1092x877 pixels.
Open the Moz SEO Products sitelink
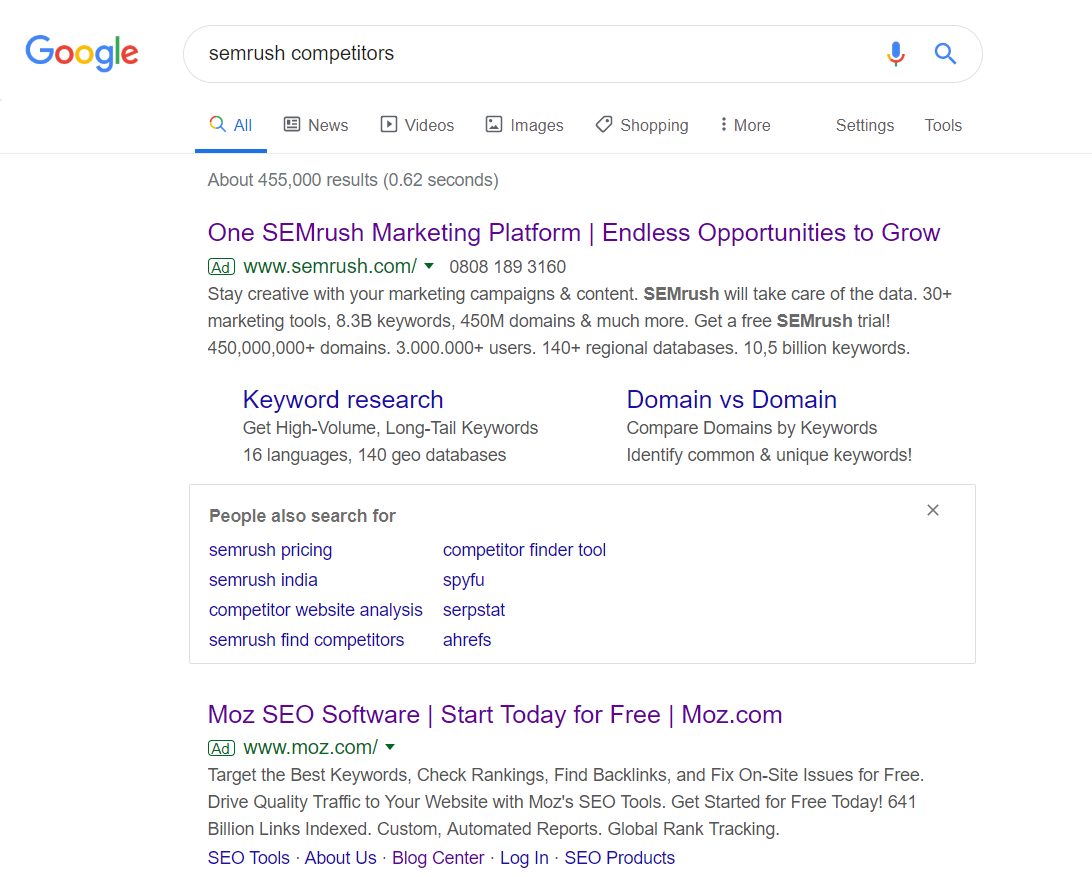point(619,858)
